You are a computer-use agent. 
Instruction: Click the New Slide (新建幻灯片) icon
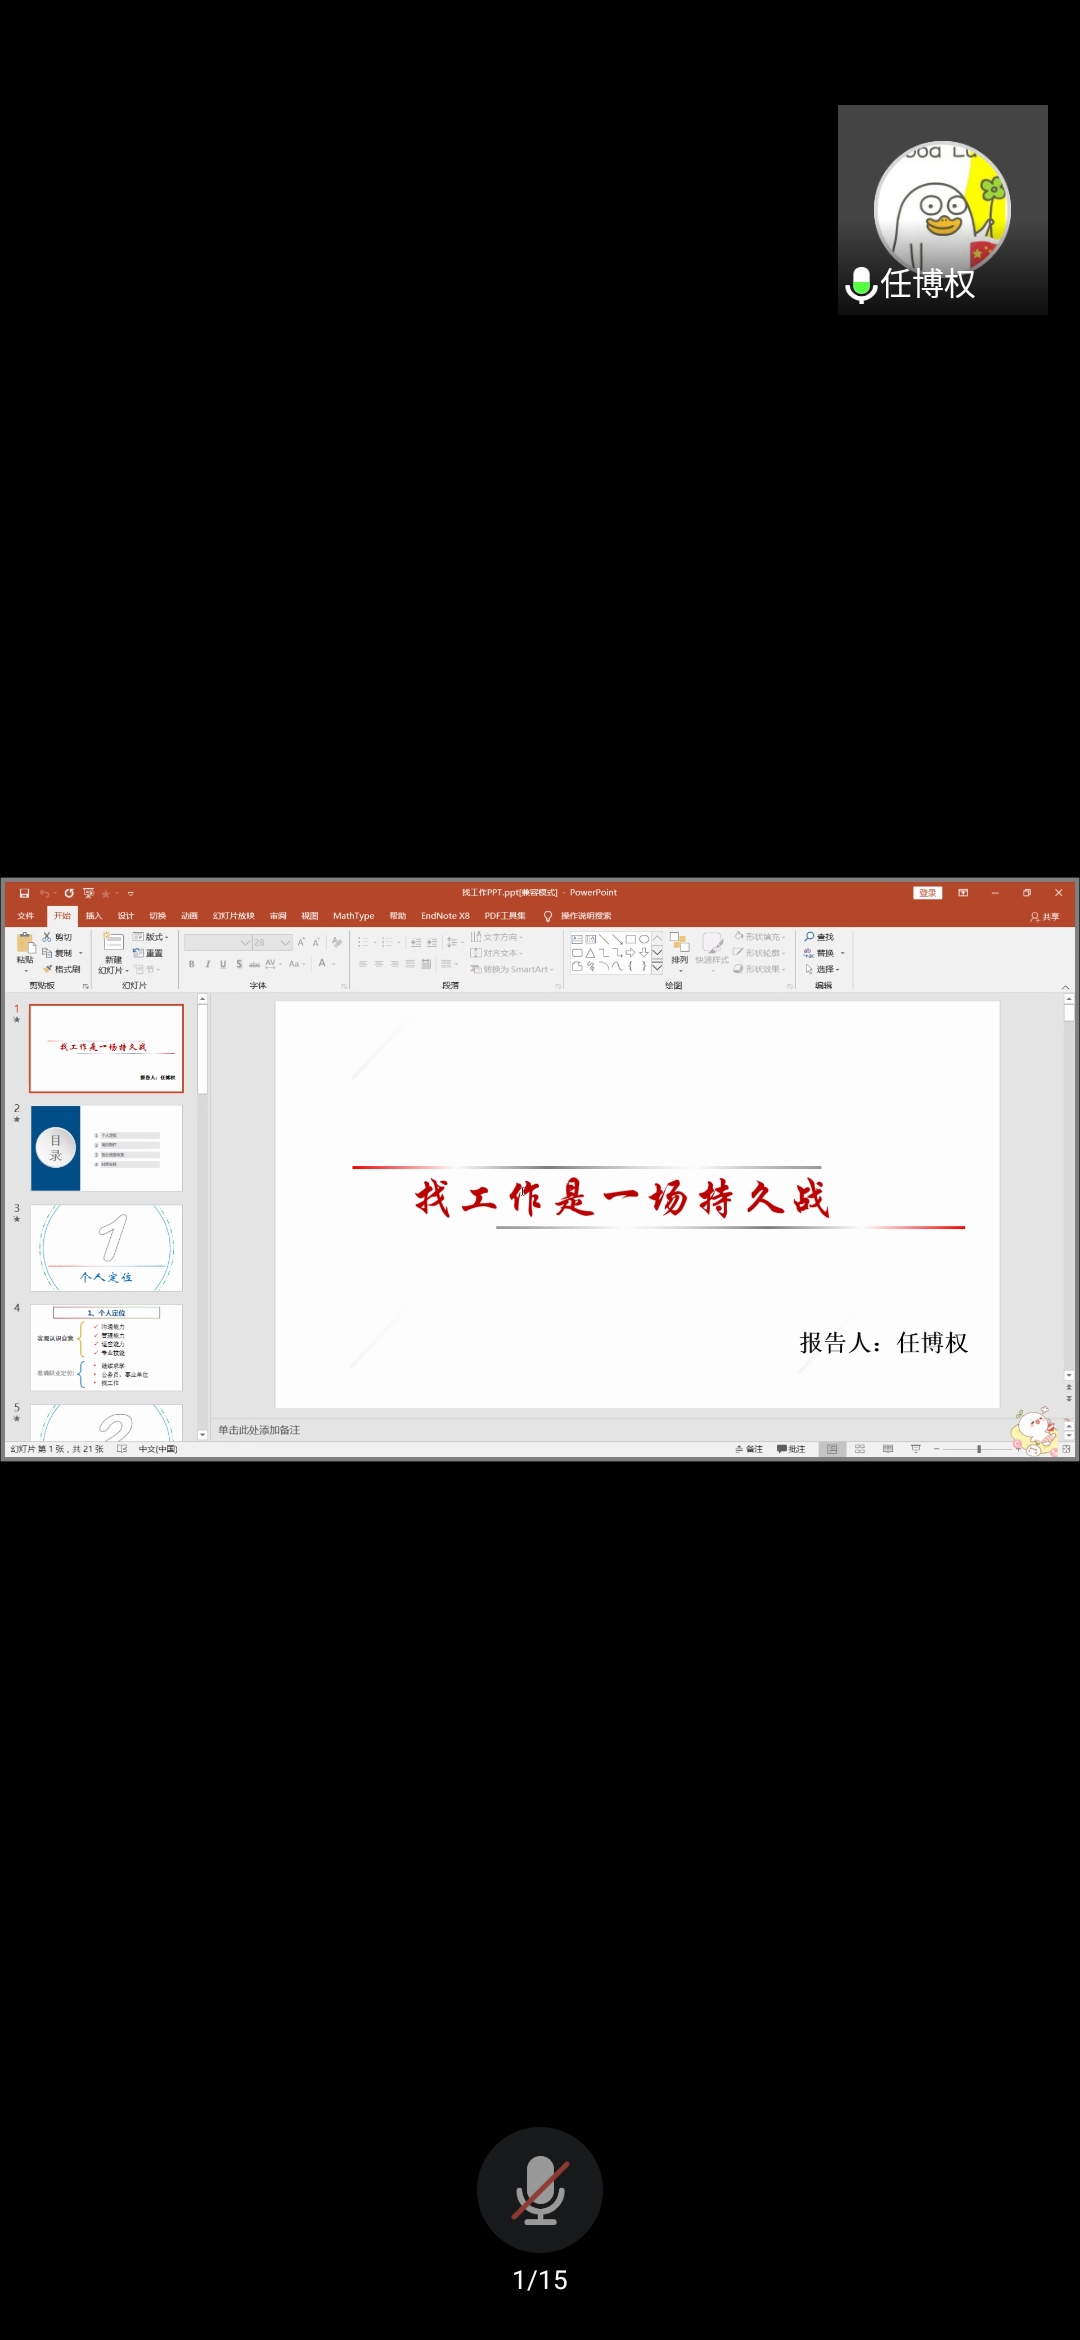coord(113,943)
